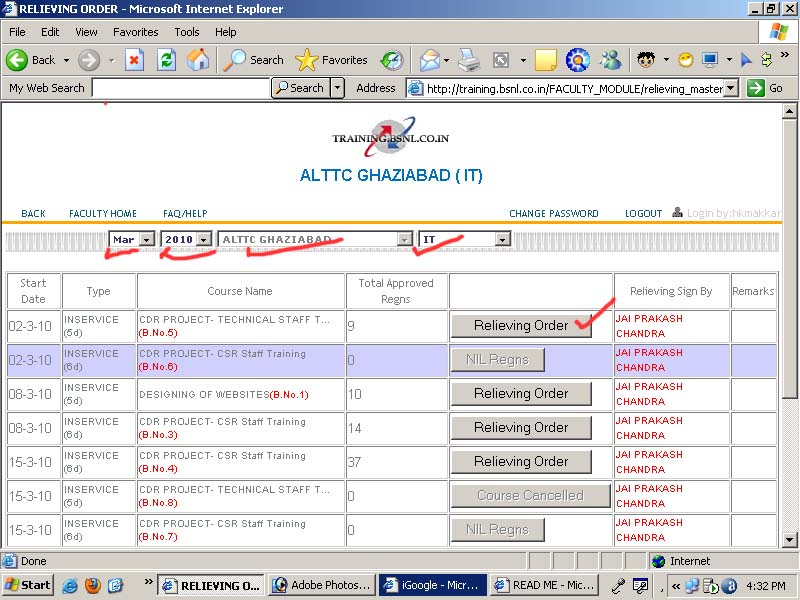Click the Course Cancelled button for B.No.8

click(x=531, y=495)
